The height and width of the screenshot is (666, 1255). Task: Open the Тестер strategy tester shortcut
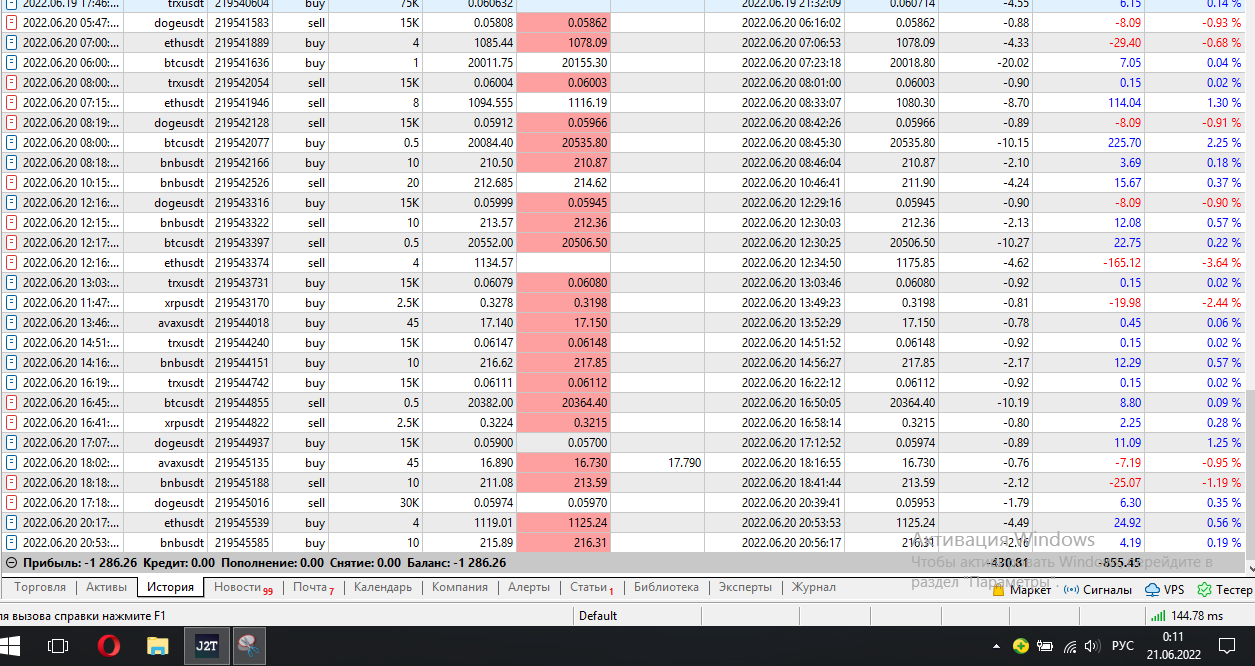tap(1225, 590)
